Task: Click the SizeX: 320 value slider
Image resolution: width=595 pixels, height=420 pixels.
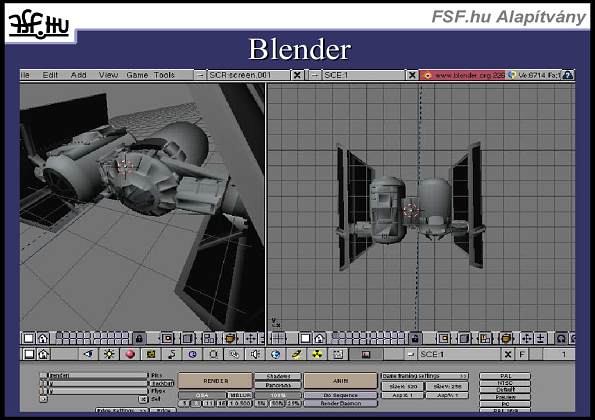Action: tap(403, 386)
